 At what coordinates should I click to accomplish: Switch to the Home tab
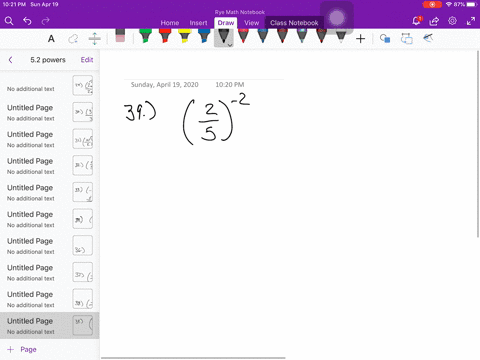[x=170, y=23]
